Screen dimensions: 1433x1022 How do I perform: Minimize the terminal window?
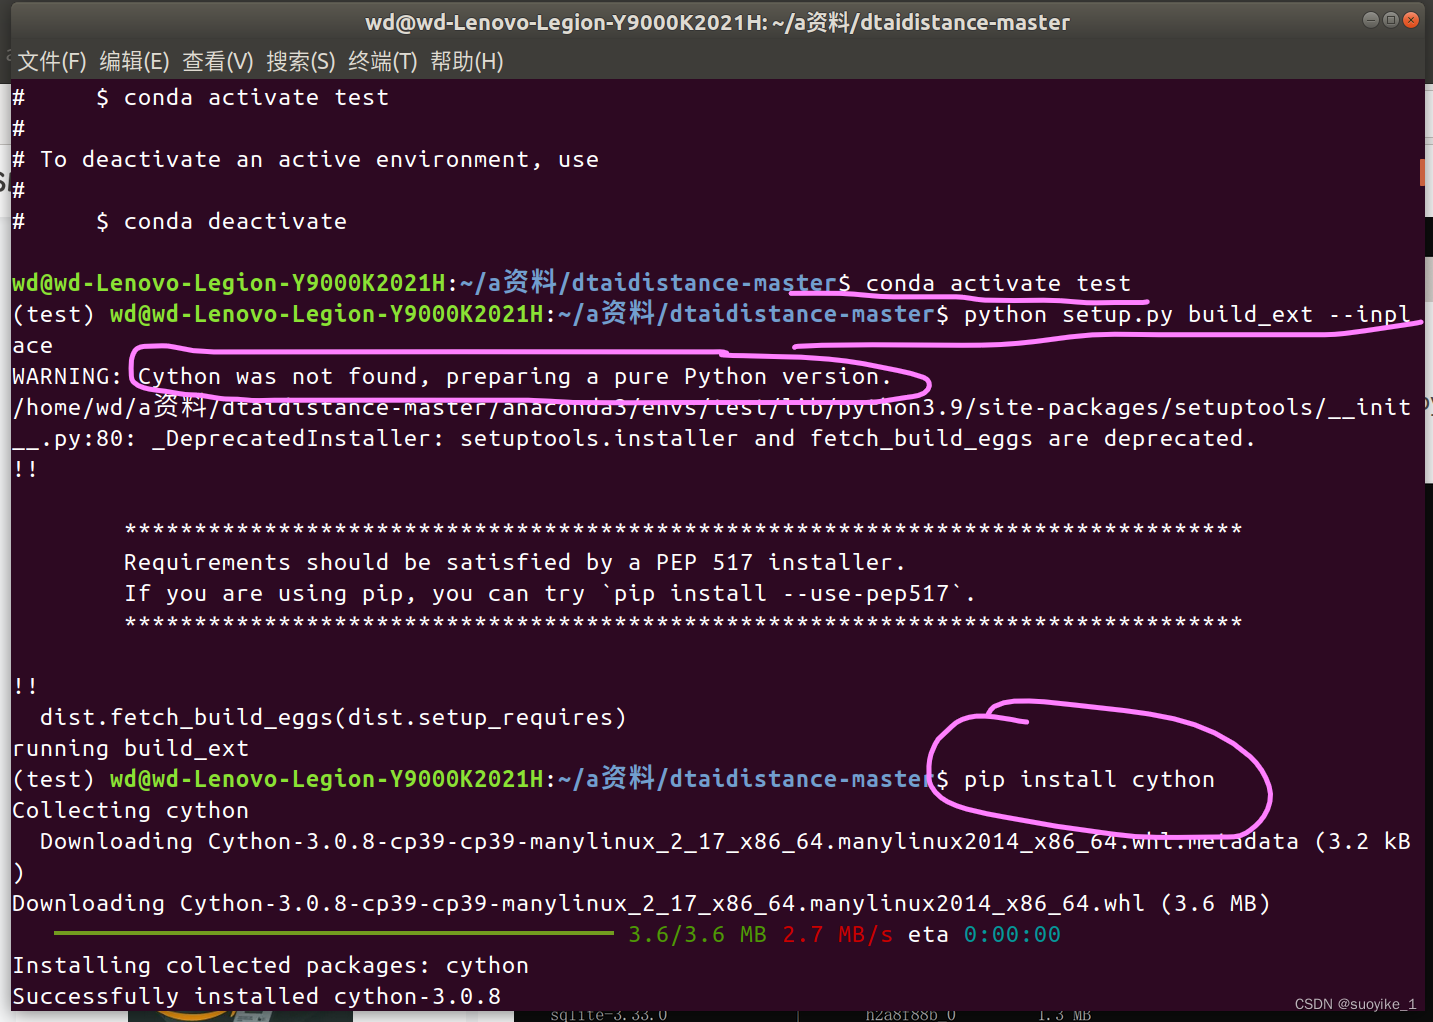pyautogui.click(x=1369, y=19)
